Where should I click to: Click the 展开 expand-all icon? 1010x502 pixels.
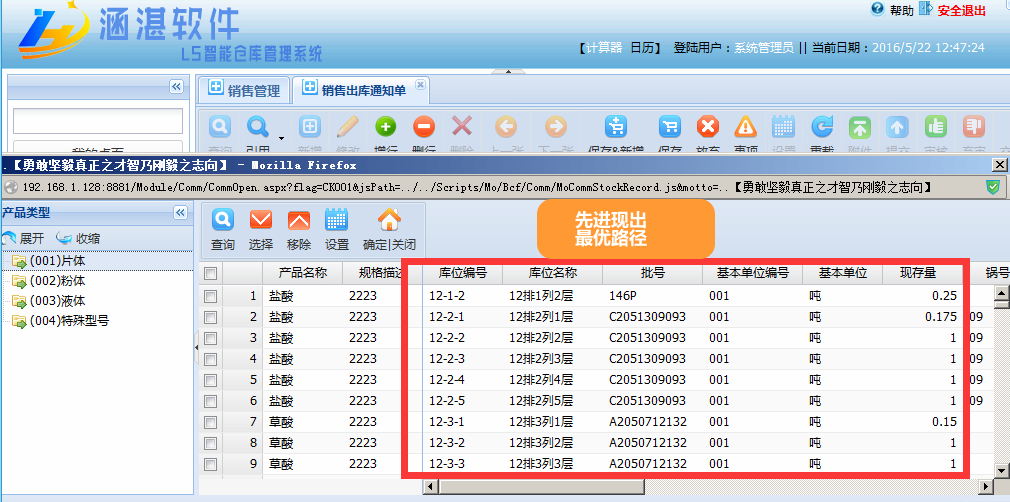10,239
